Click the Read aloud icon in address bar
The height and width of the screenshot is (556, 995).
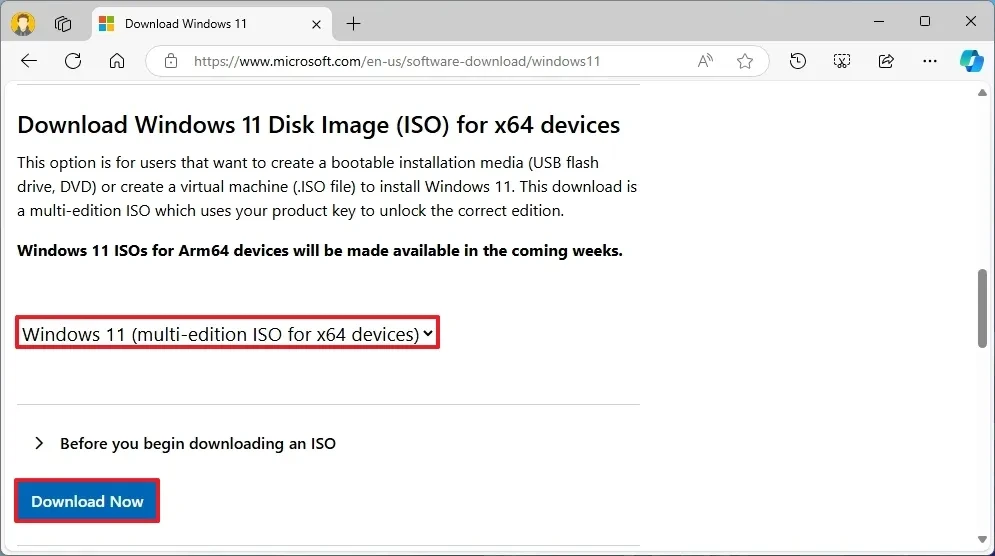[x=705, y=61]
